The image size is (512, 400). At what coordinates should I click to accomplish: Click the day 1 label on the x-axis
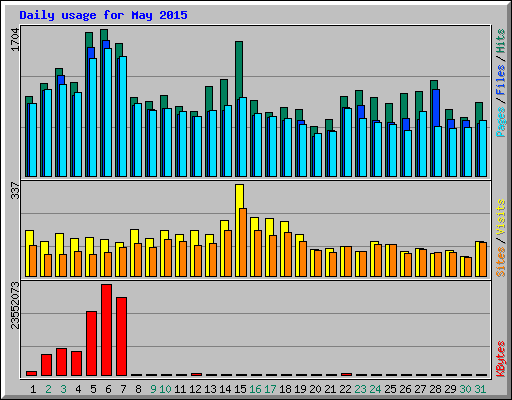[33, 389]
